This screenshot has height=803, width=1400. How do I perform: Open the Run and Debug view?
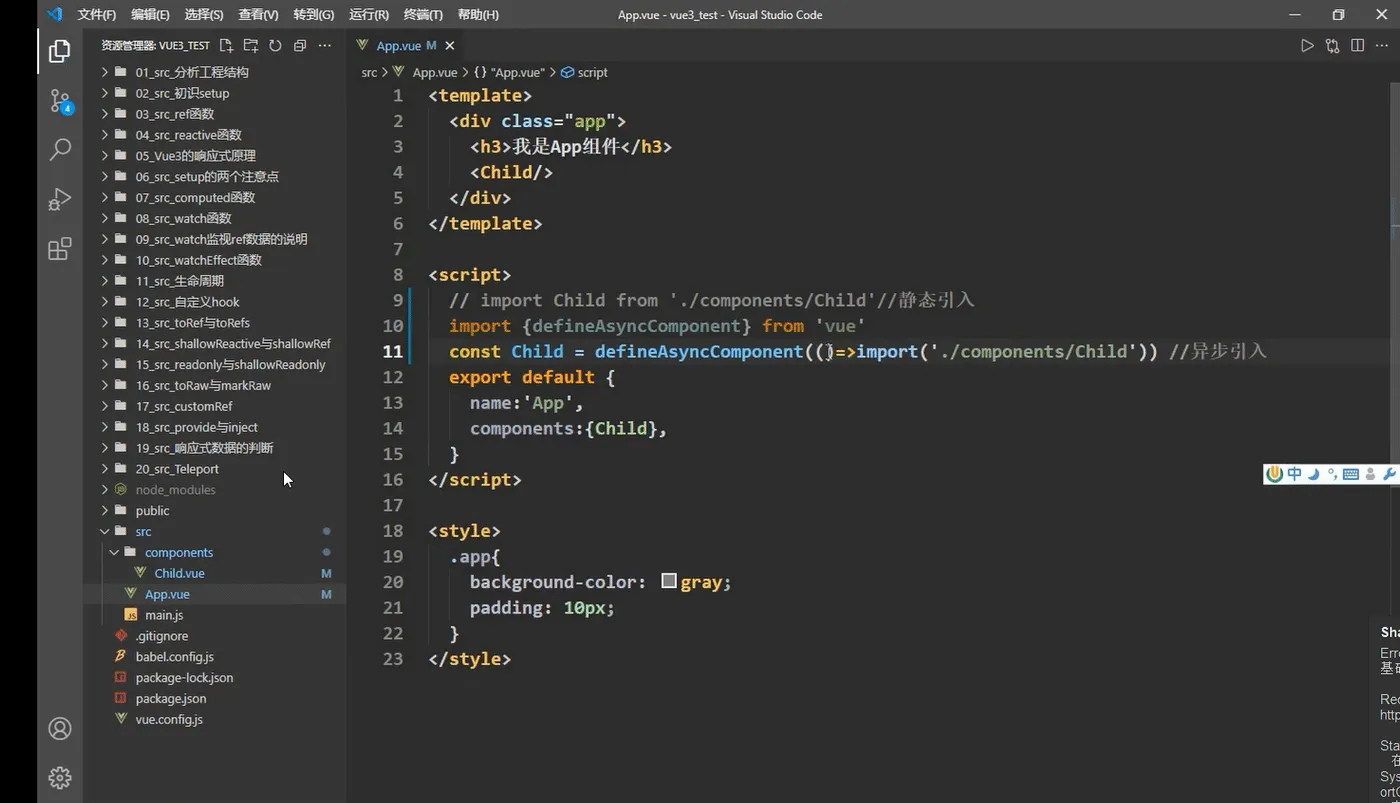pos(60,198)
